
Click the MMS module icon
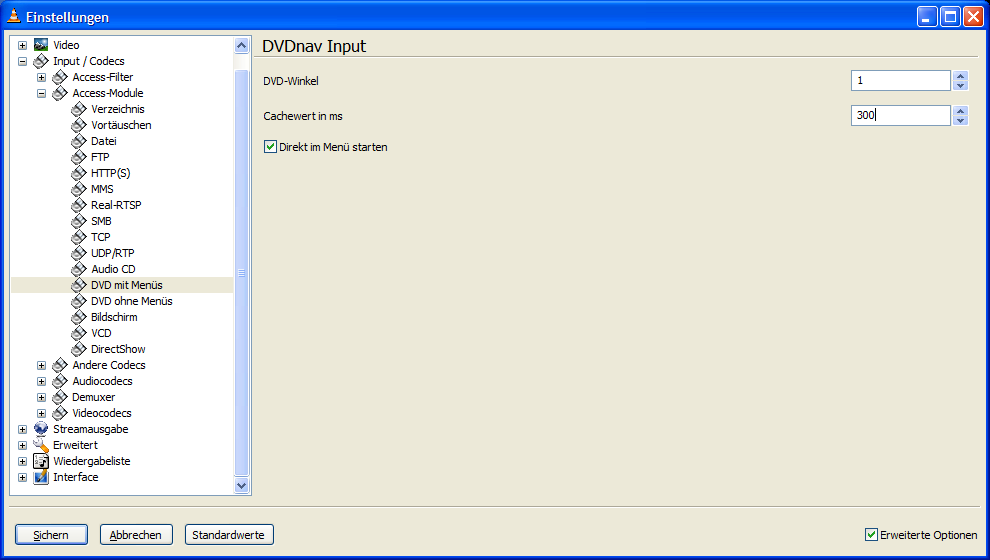(79, 189)
